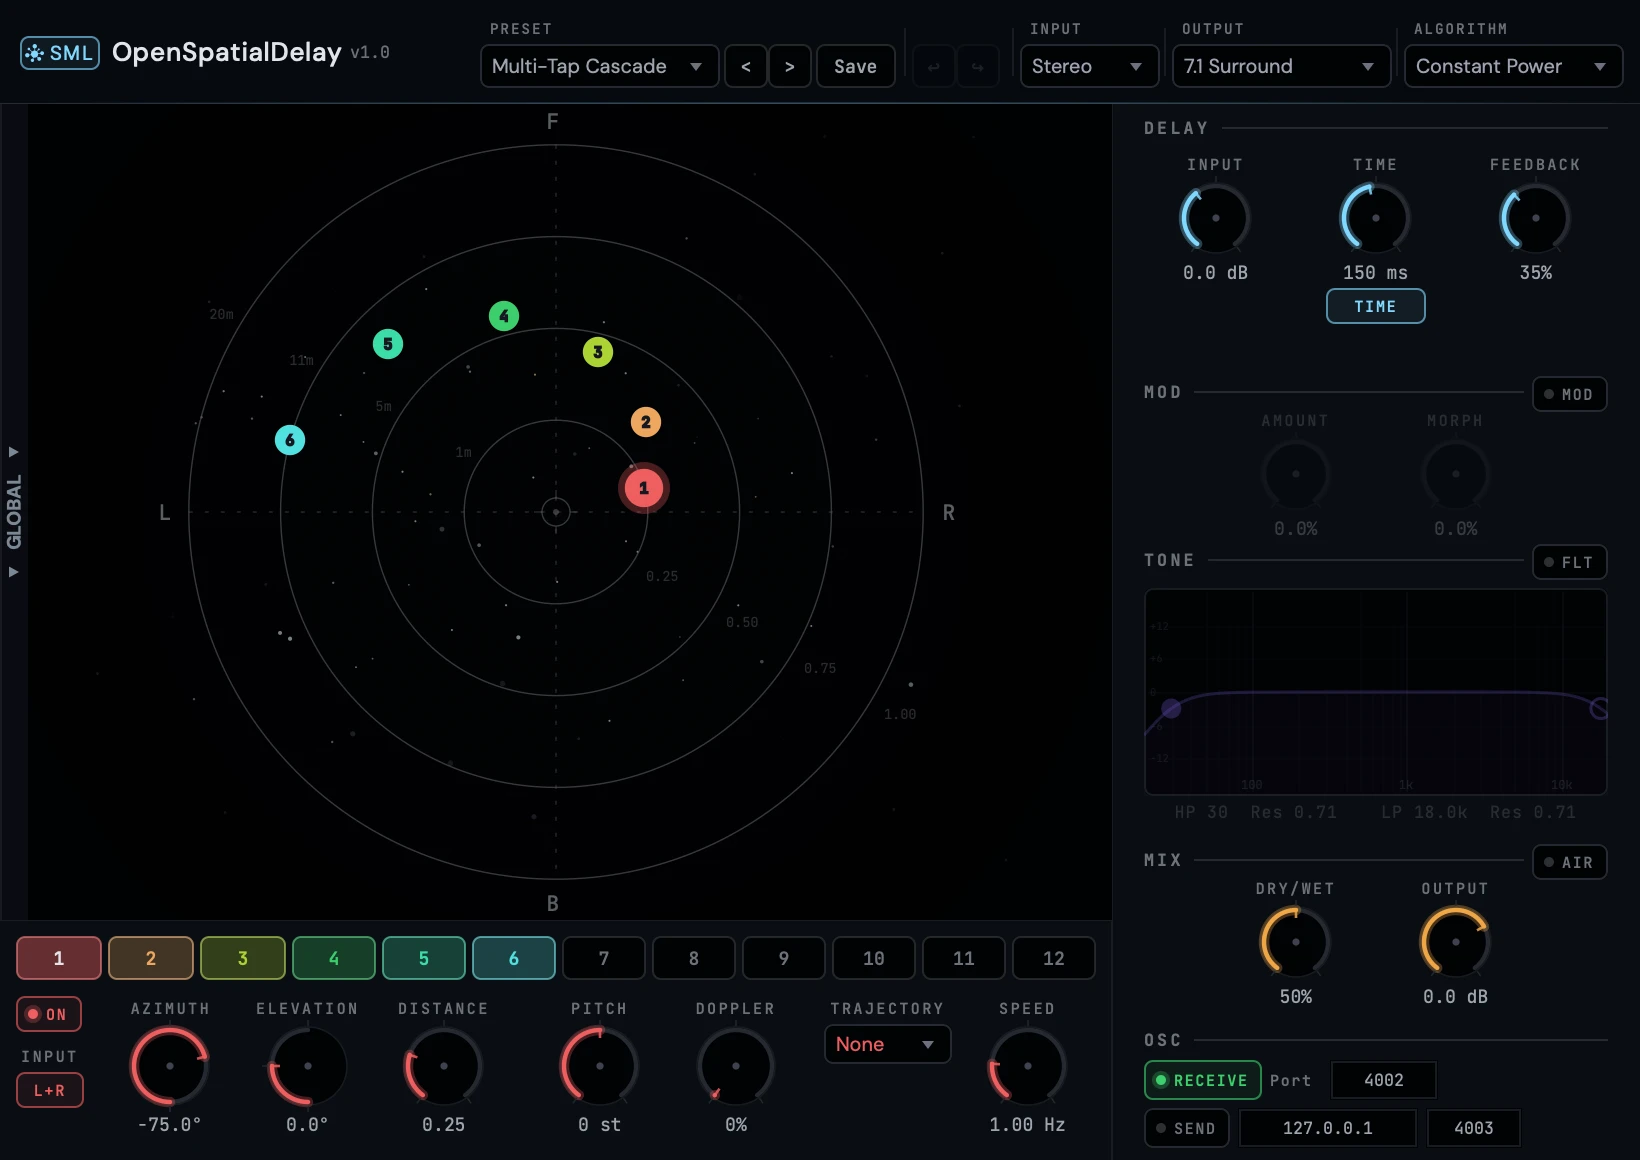
Task: Select delay tap node 3 in the field
Action: 598,352
